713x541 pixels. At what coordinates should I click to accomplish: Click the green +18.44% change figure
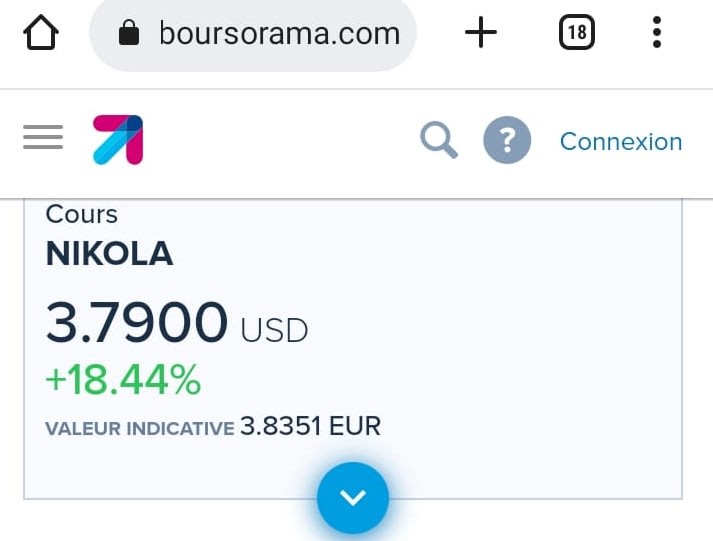123,380
